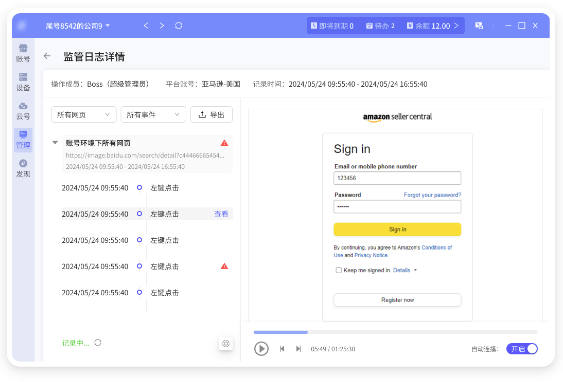Click the app logo in the top-left corner
This screenshot has width=563, height=382.
click(22, 25)
